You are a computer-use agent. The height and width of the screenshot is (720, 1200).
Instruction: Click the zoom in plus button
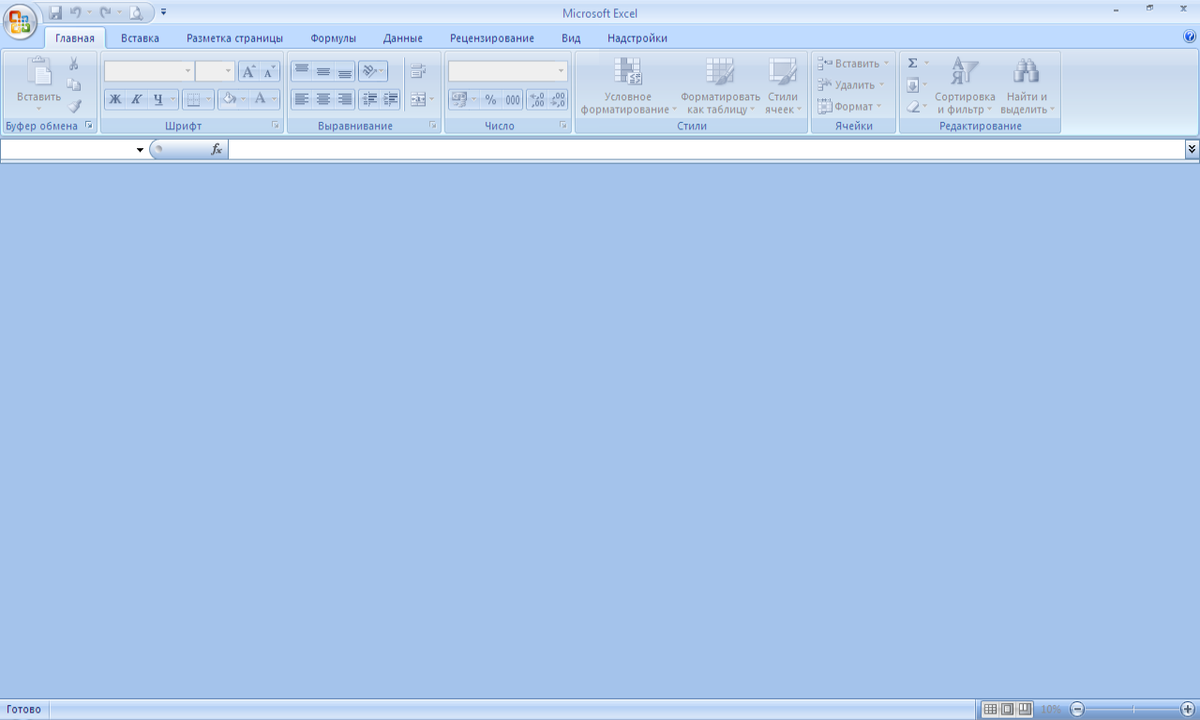tap(1187, 709)
